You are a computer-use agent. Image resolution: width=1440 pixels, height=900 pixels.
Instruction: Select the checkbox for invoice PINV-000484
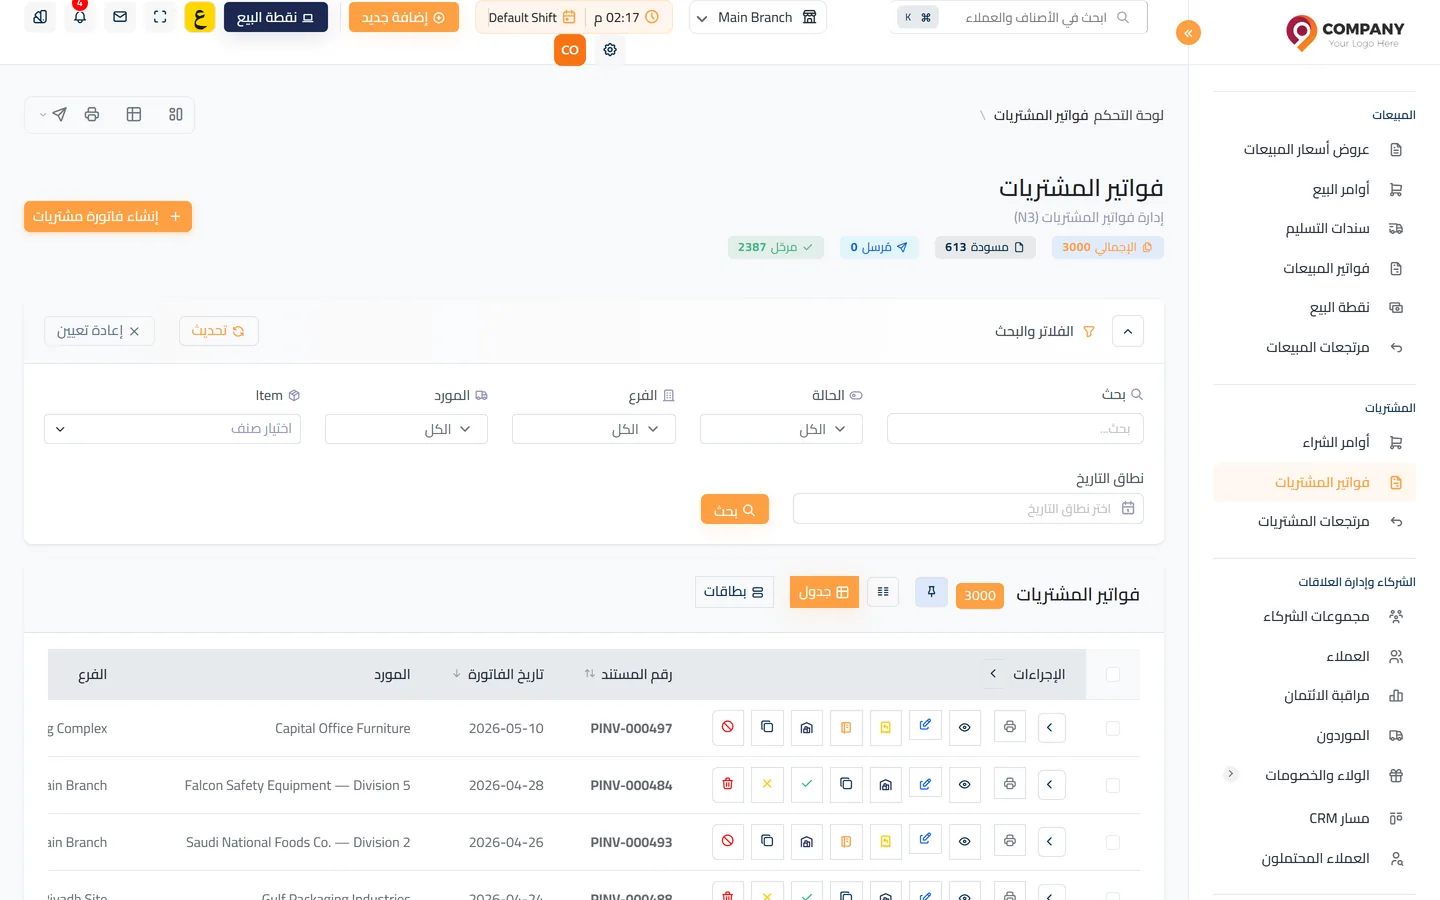(x=1113, y=786)
